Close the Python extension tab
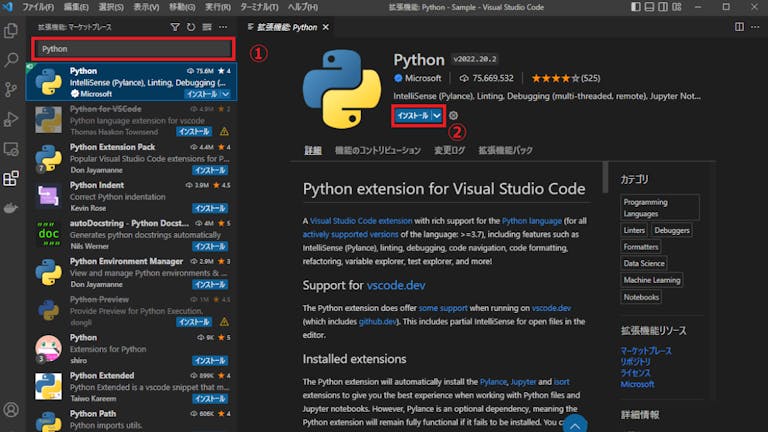Viewport: 768px width, 432px height. point(326,27)
